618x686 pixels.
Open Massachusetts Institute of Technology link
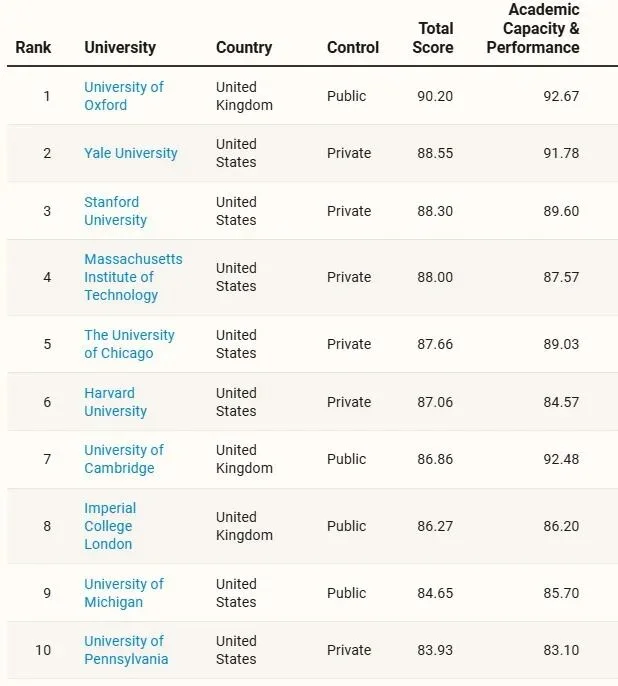(133, 277)
